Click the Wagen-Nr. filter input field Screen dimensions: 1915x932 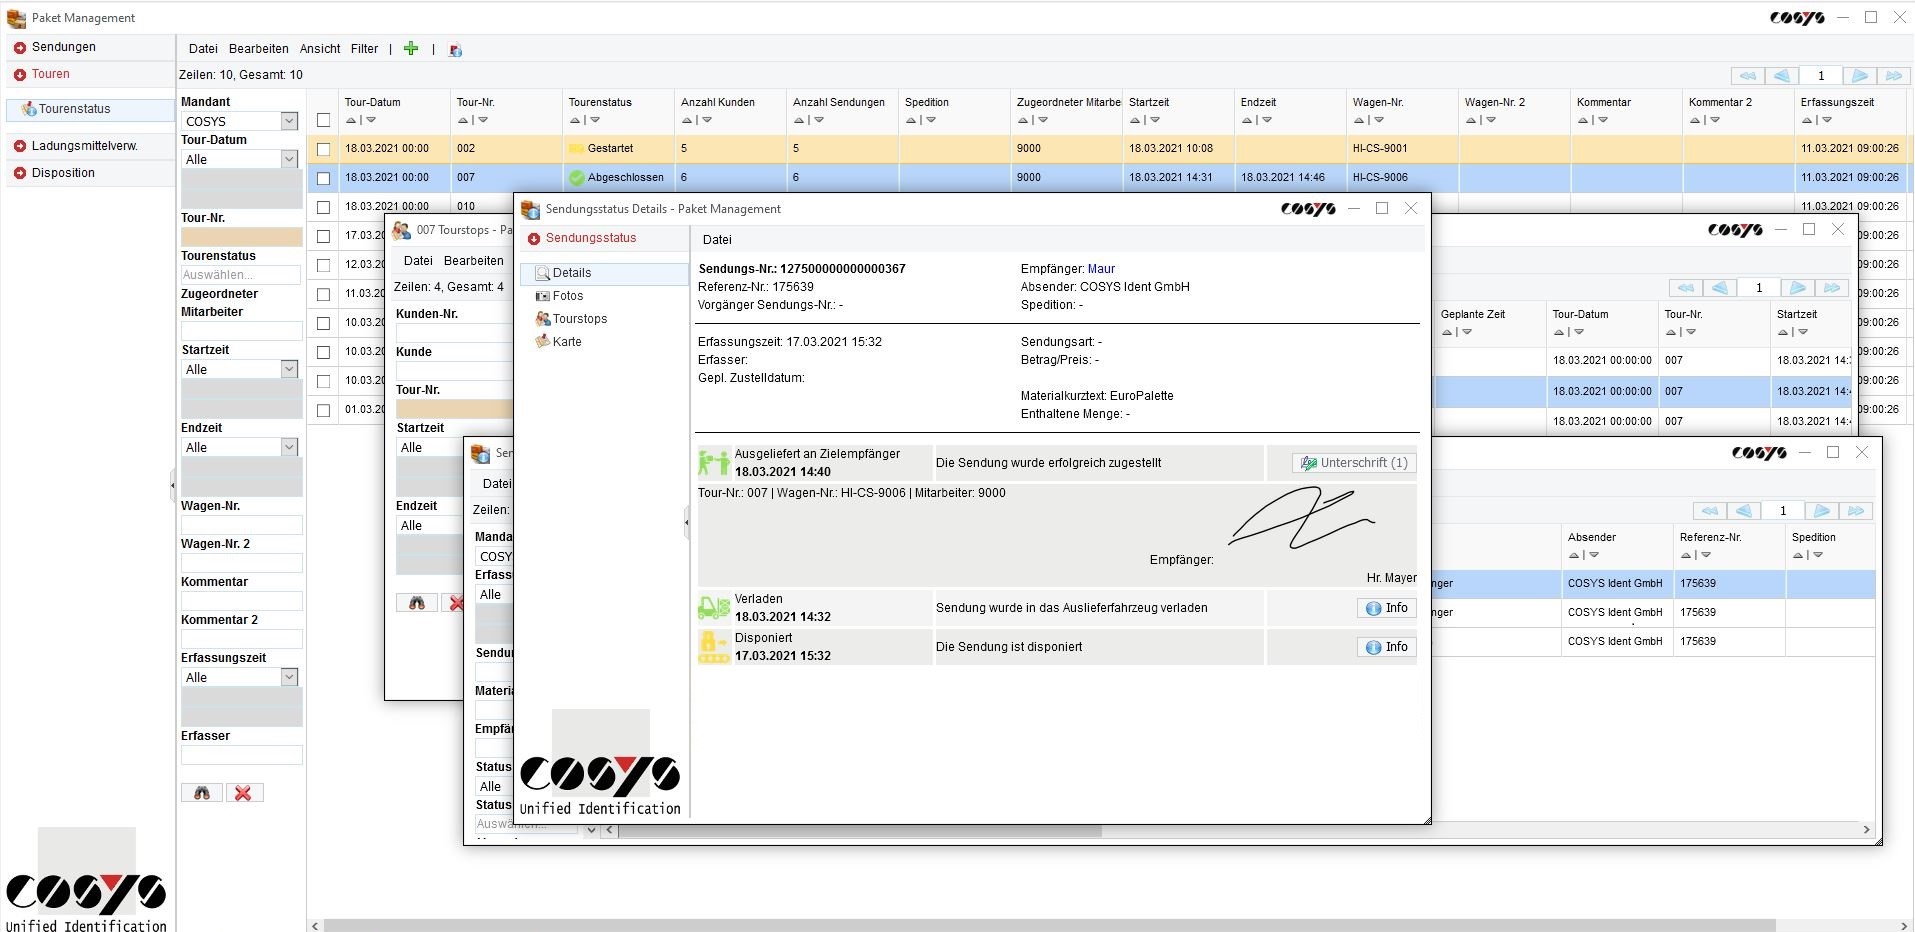pyautogui.click(x=241, y=525)
